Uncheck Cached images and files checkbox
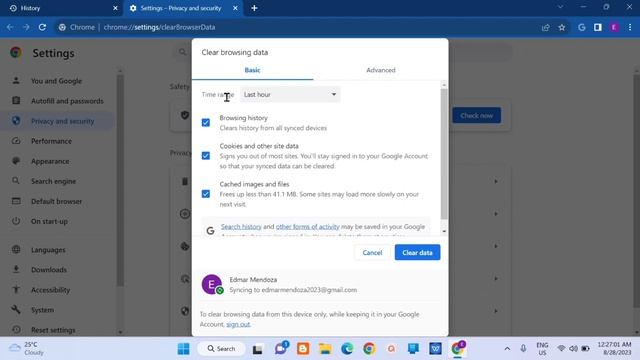The height and width of the screenshot is (360, 640). coord(206,194)
